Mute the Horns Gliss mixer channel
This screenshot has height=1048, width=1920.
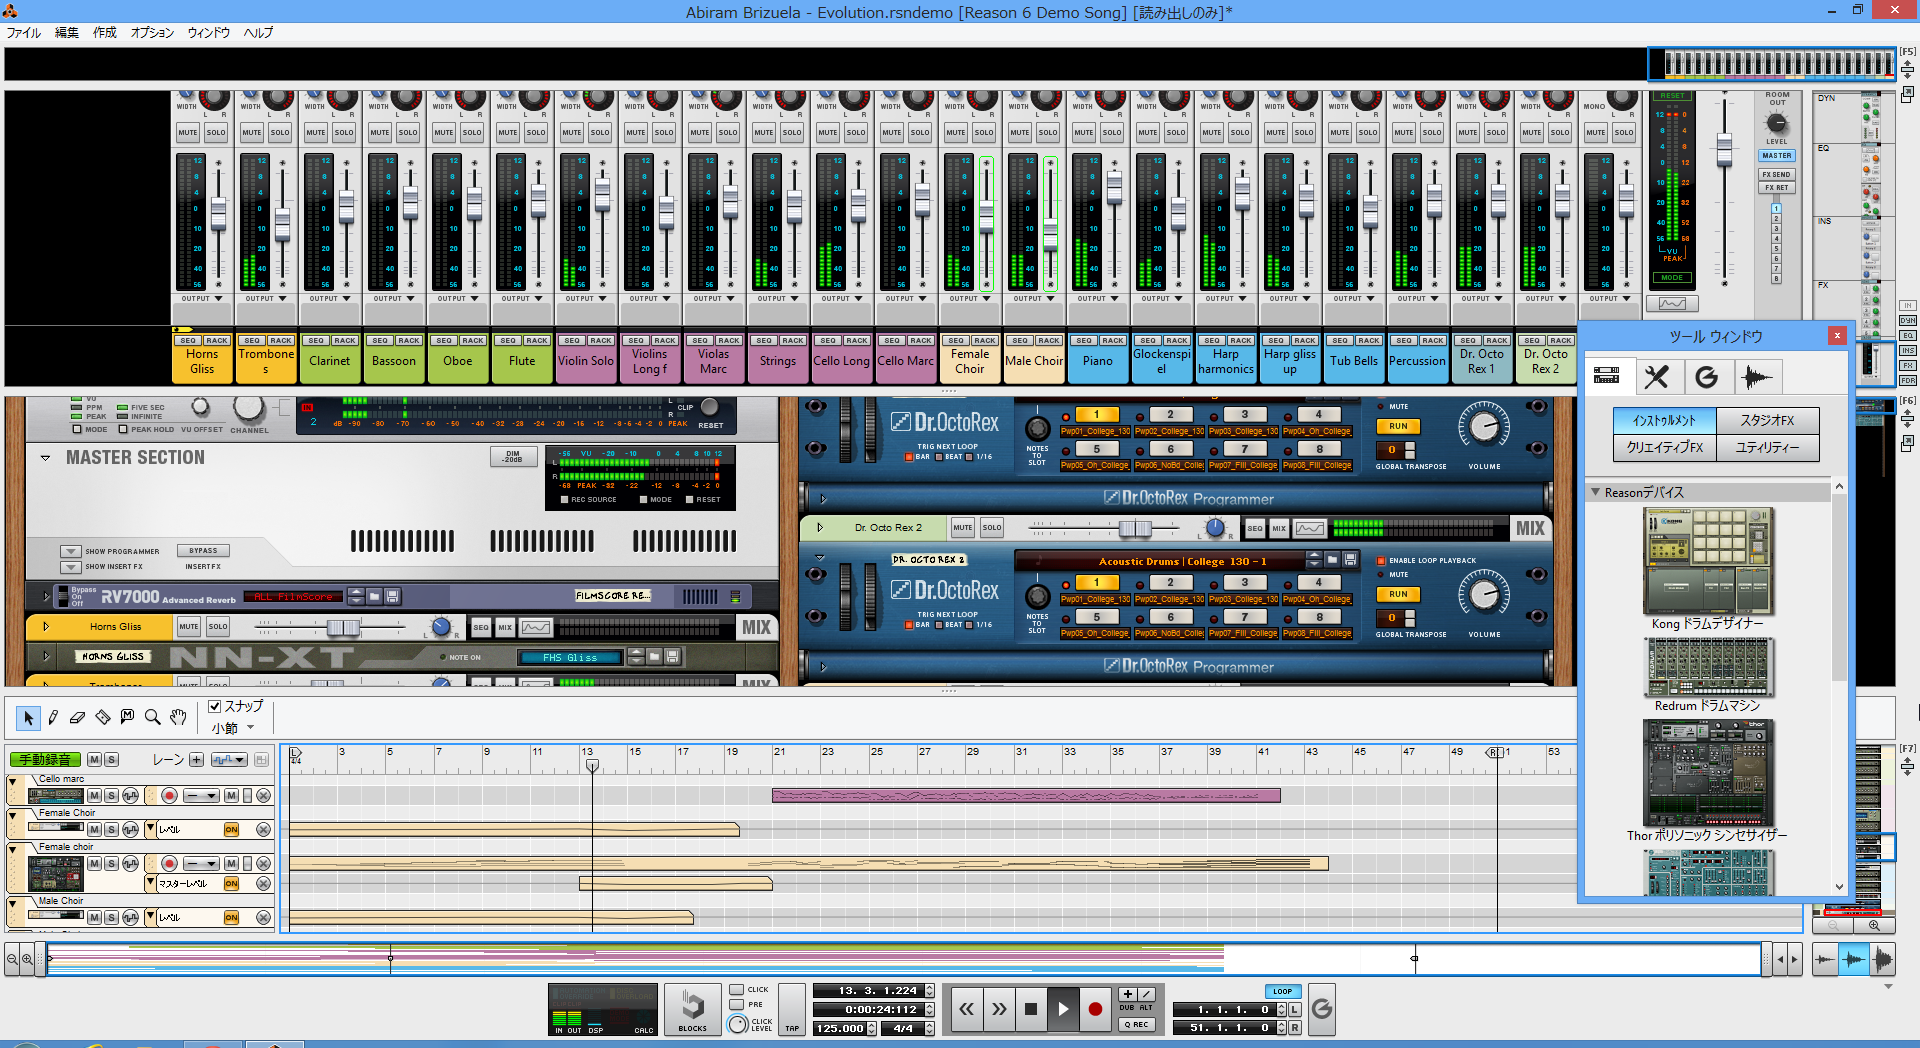click(188, 132)
